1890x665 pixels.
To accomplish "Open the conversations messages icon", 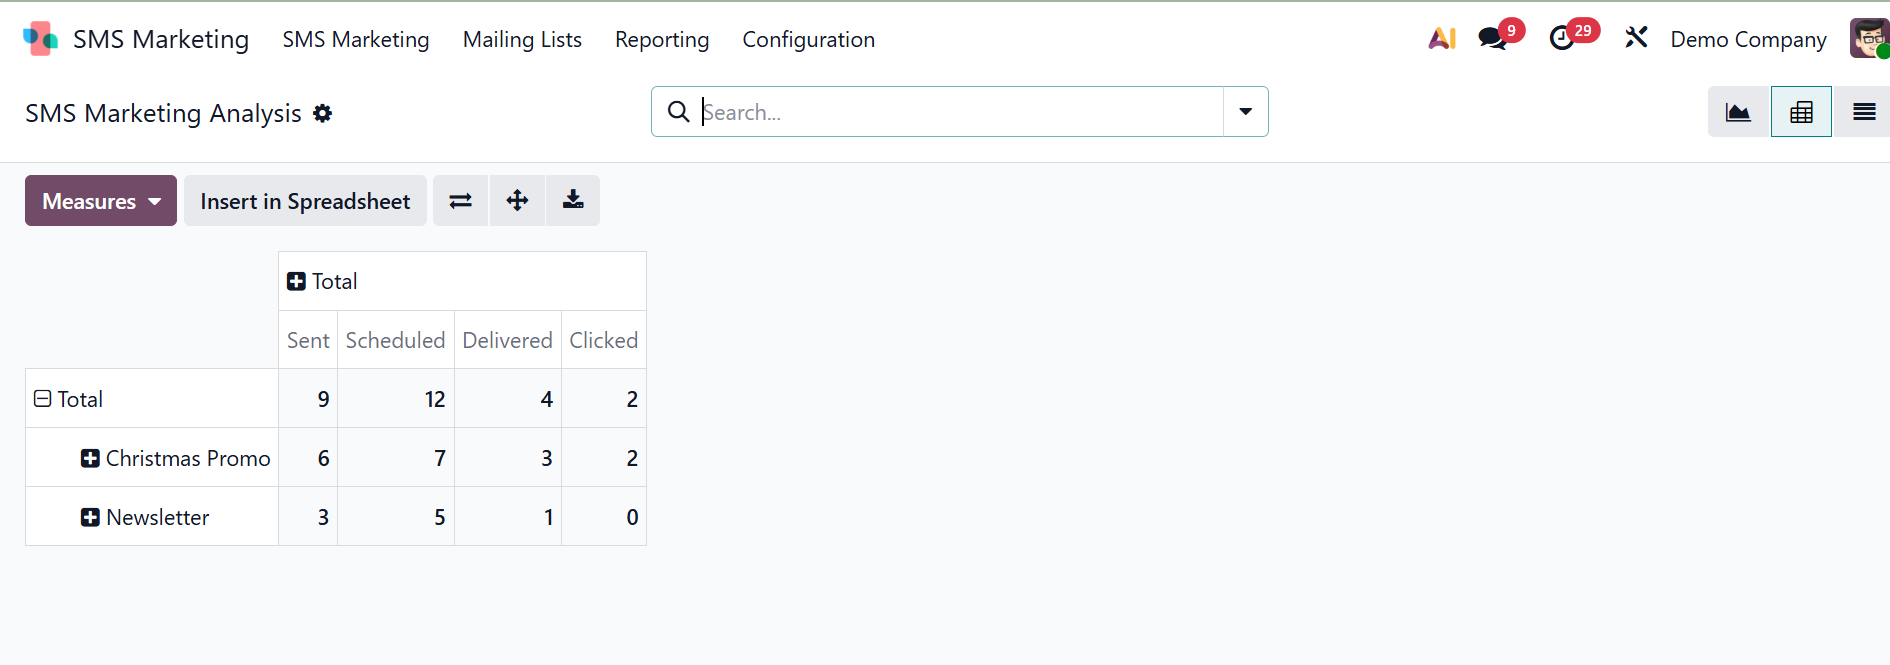I will pos(1493,39).
